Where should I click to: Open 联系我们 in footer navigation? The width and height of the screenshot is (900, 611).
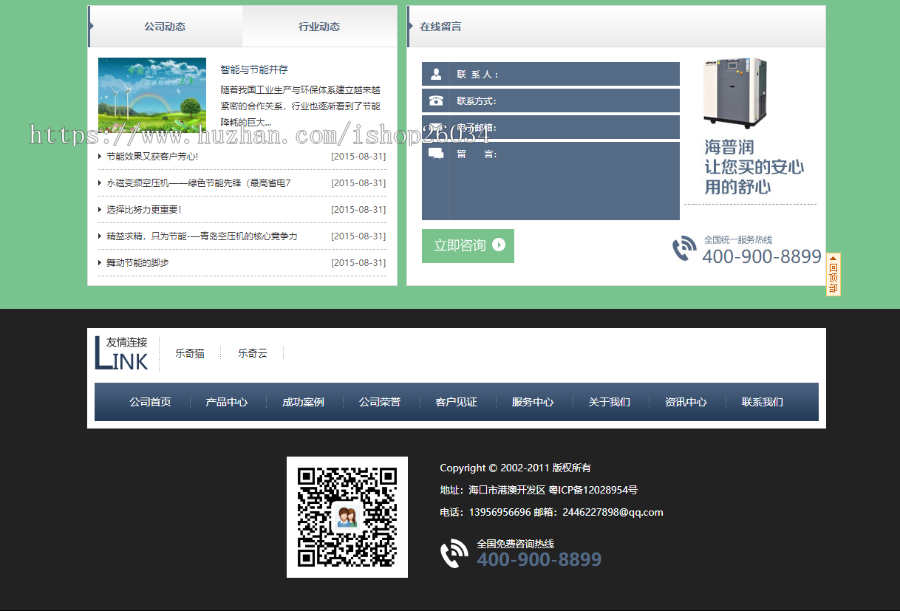tap(762, 402)
